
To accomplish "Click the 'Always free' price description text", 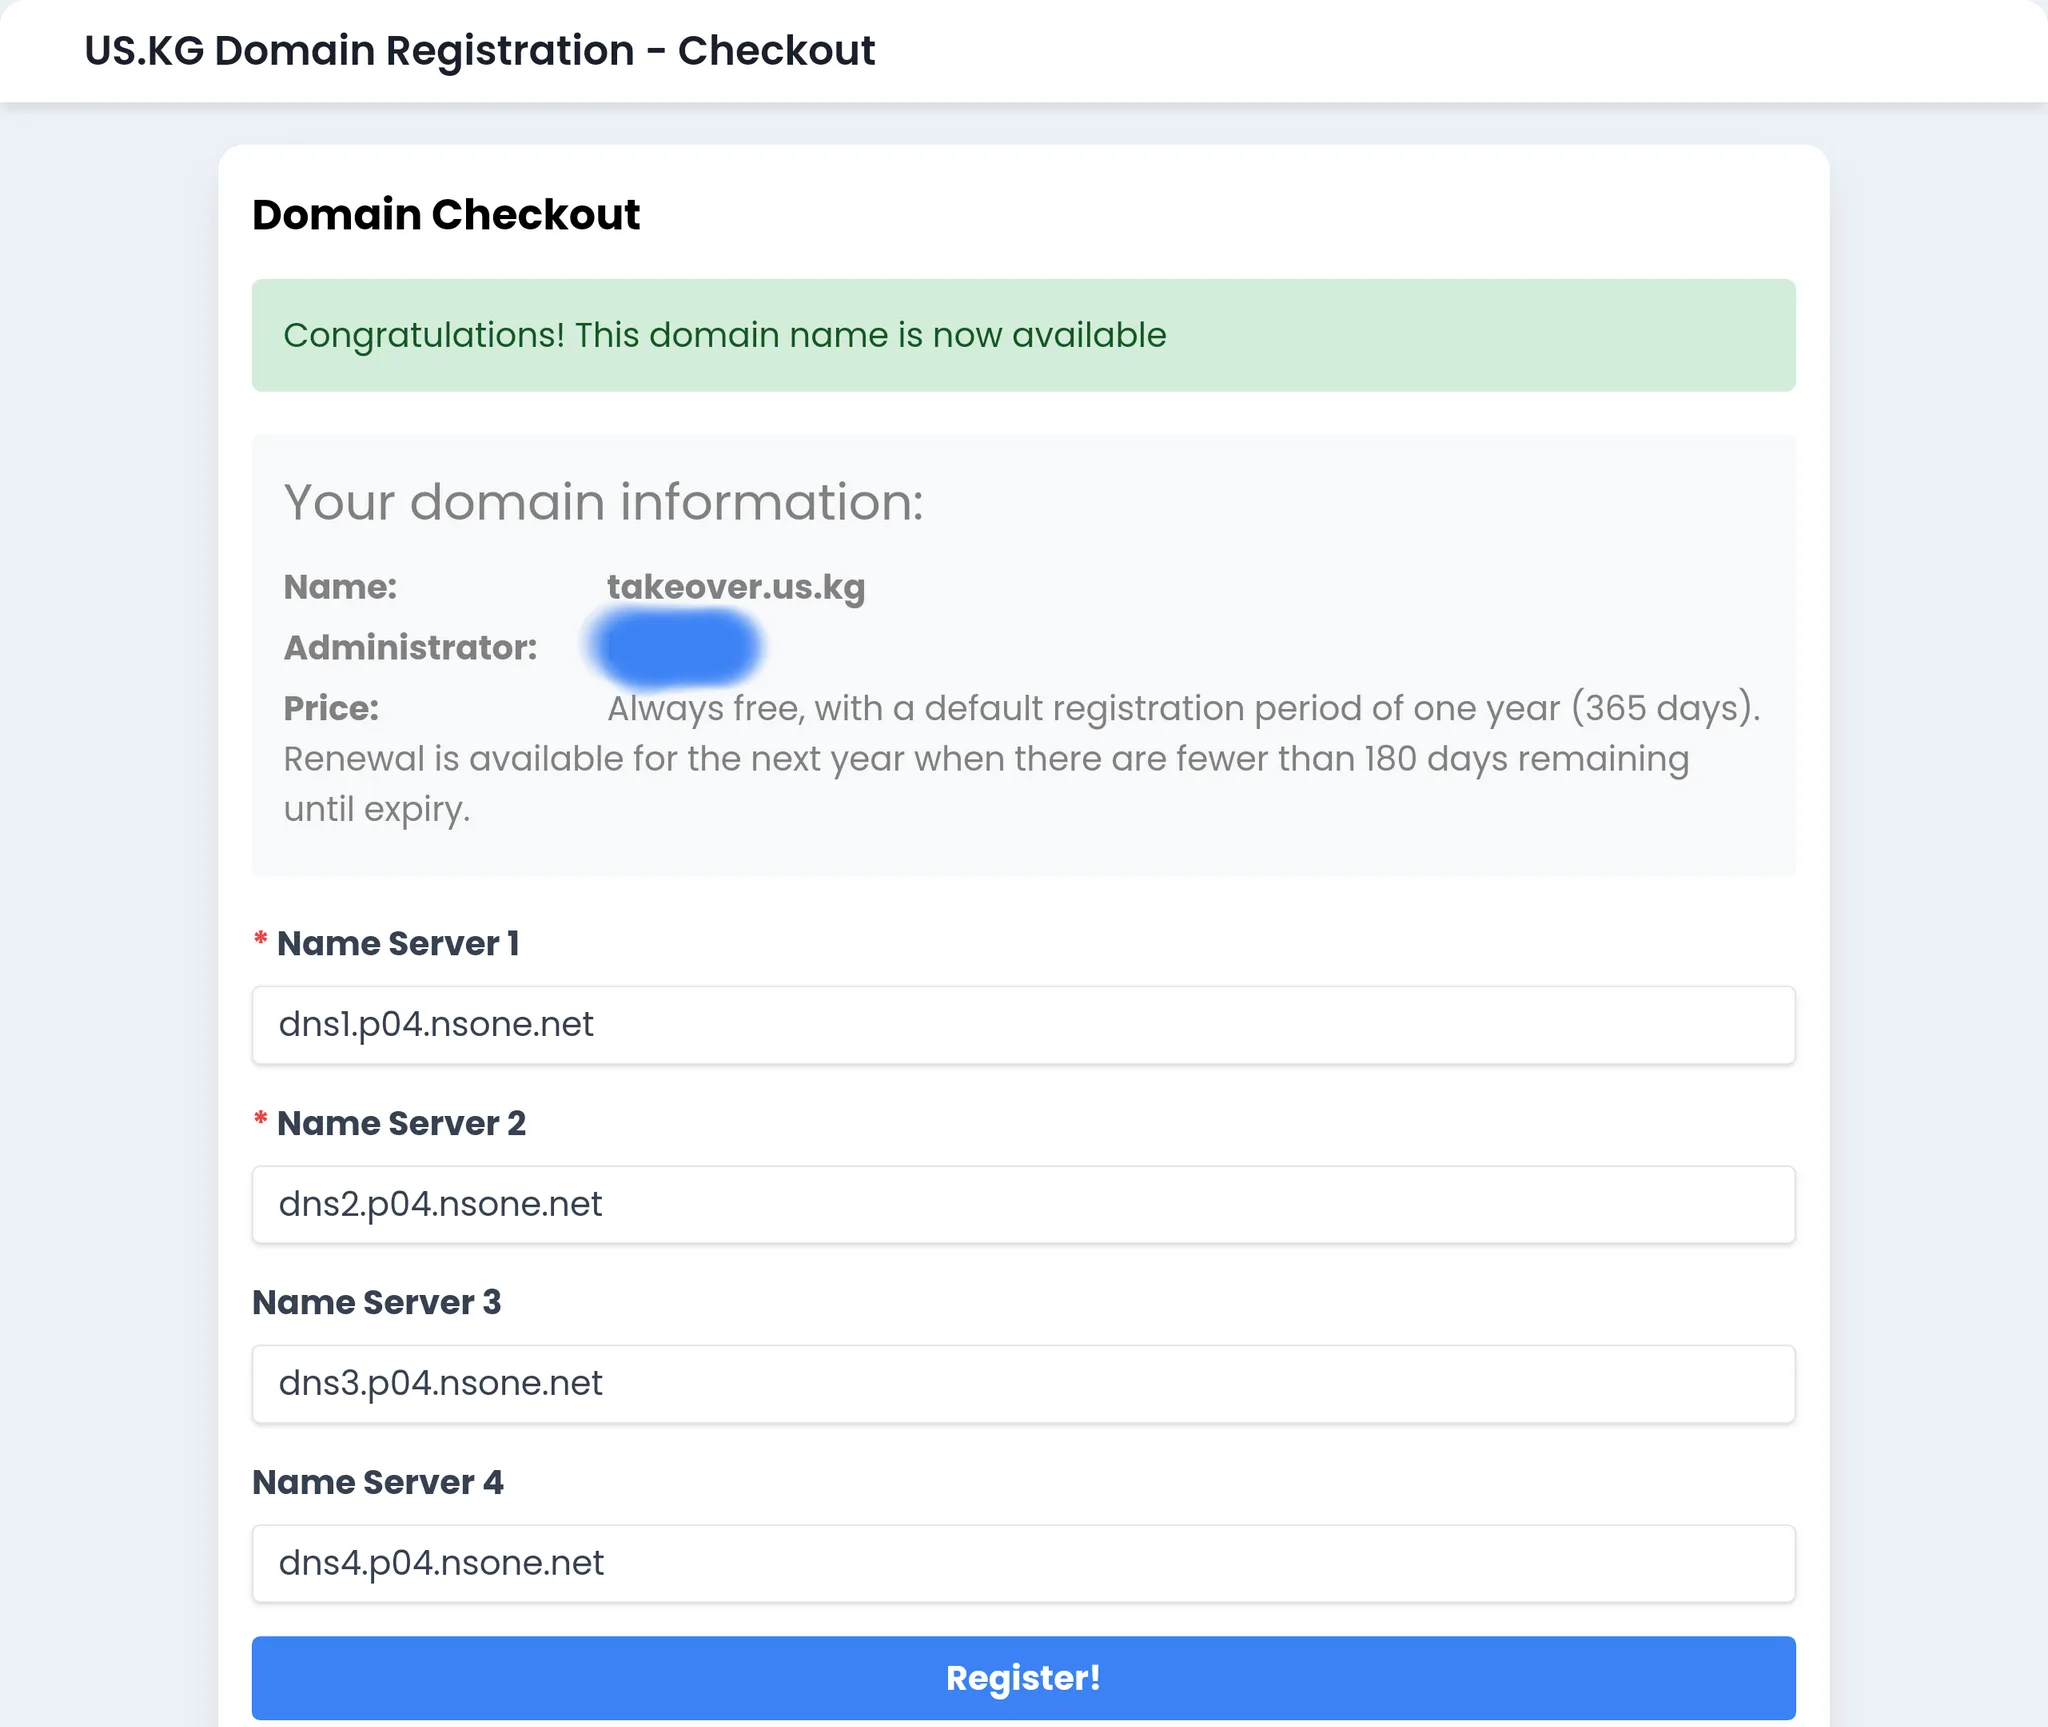I will coord(1182,709).
